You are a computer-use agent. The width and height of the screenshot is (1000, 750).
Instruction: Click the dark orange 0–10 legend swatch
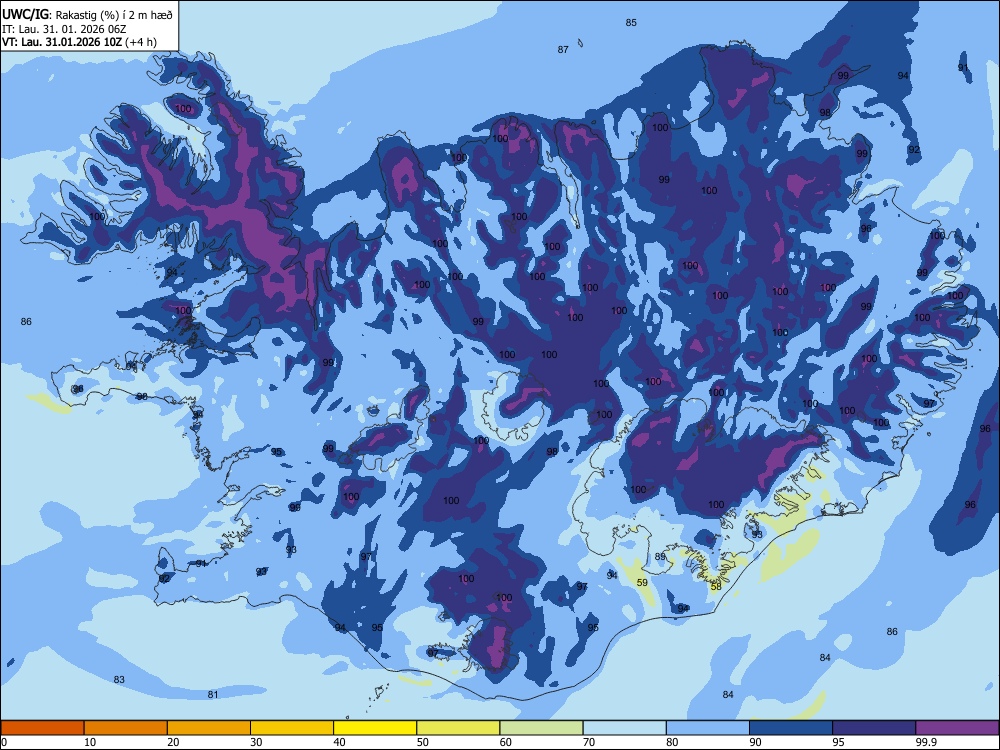tap(42, 728)
